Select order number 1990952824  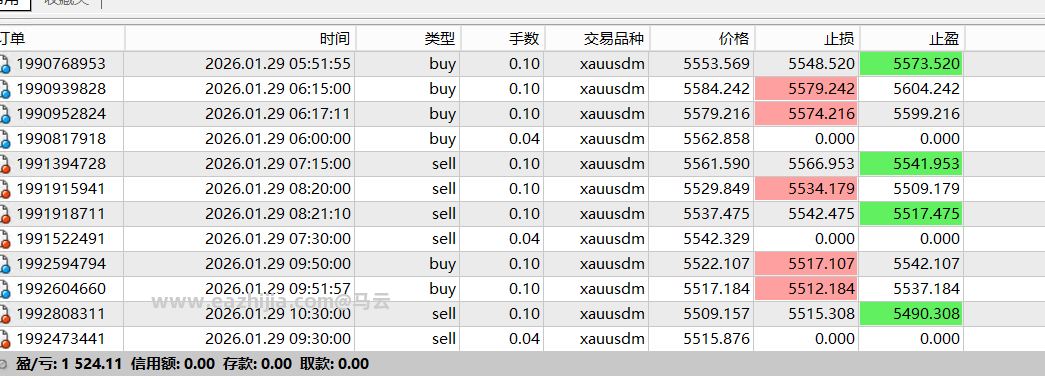(61, 114)
